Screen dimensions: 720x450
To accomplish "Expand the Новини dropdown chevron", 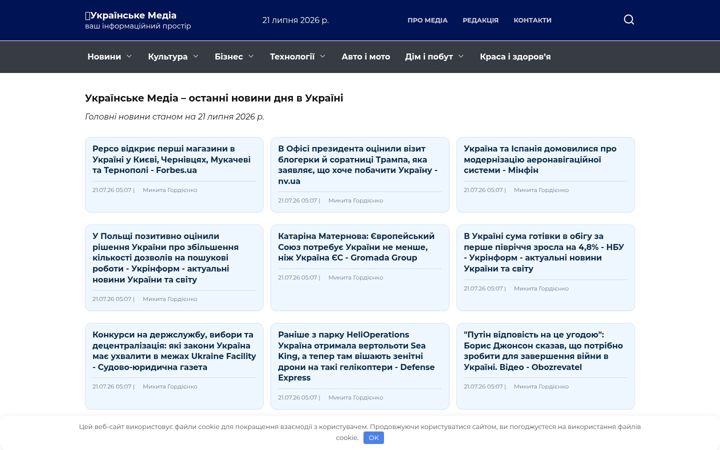I will pyautogui.click(x=129, y=56).
